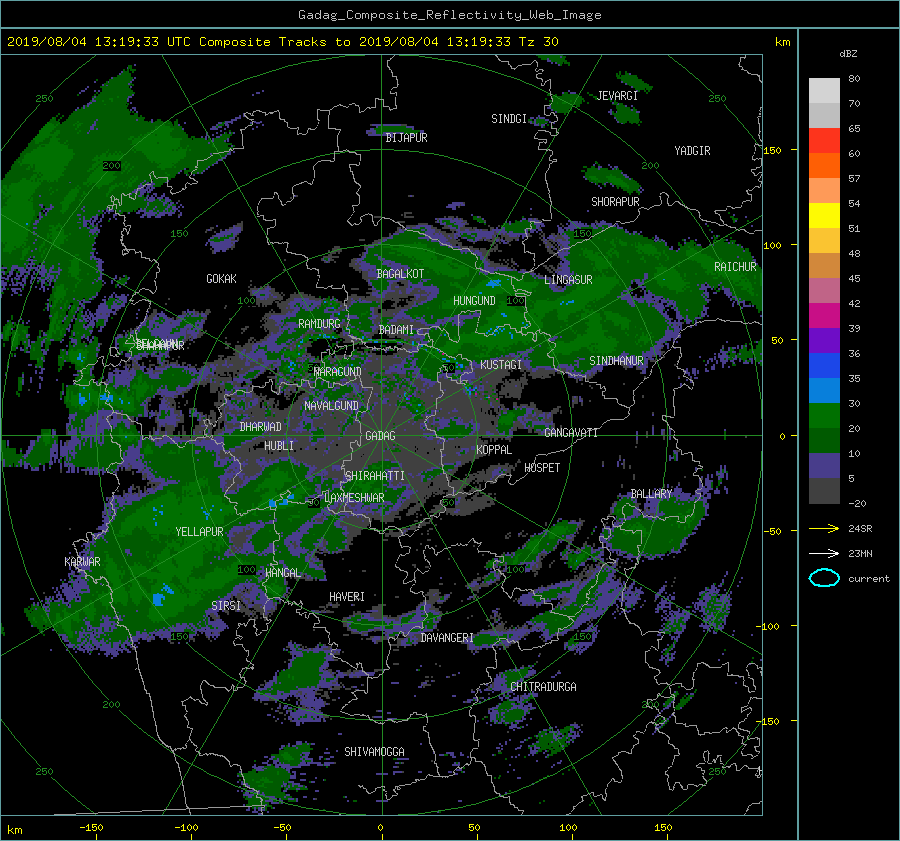Click the LAXMESHWAR city label
900x841 pixels.
point(354,498)
